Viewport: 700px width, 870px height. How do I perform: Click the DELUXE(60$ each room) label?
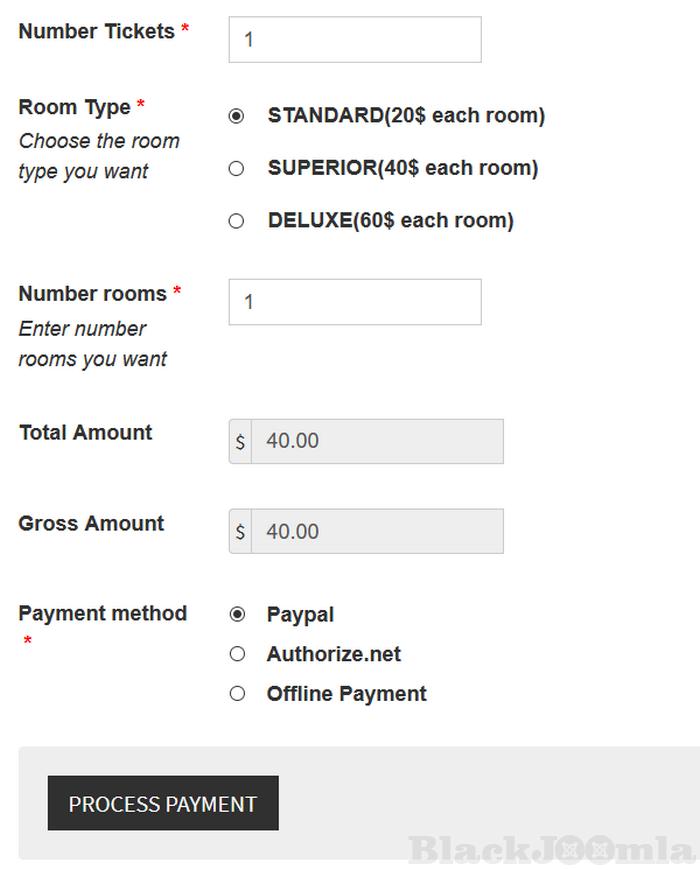coord(390,221)
